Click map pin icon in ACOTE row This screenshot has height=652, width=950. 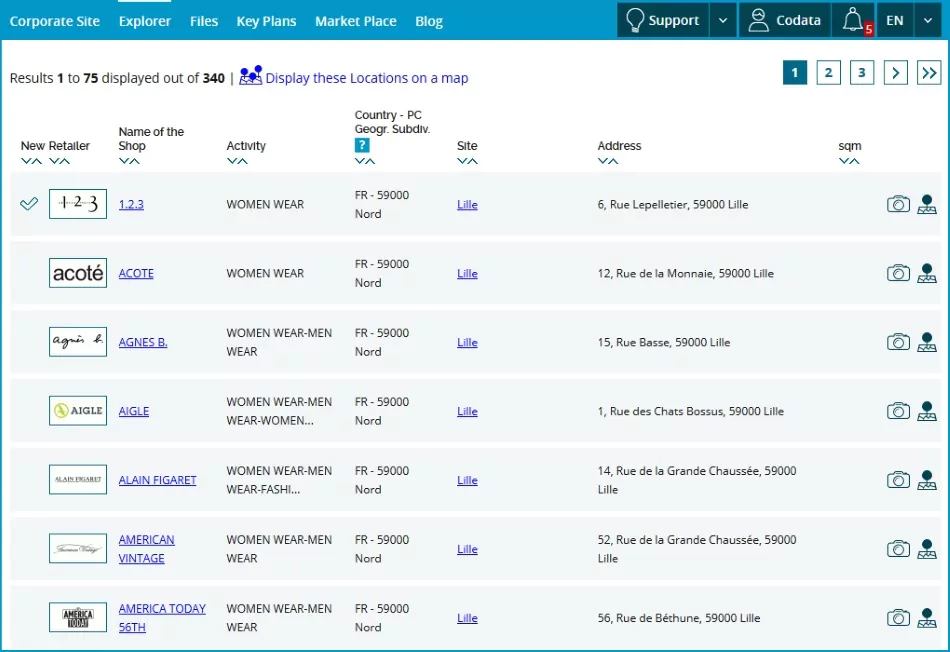926,273
